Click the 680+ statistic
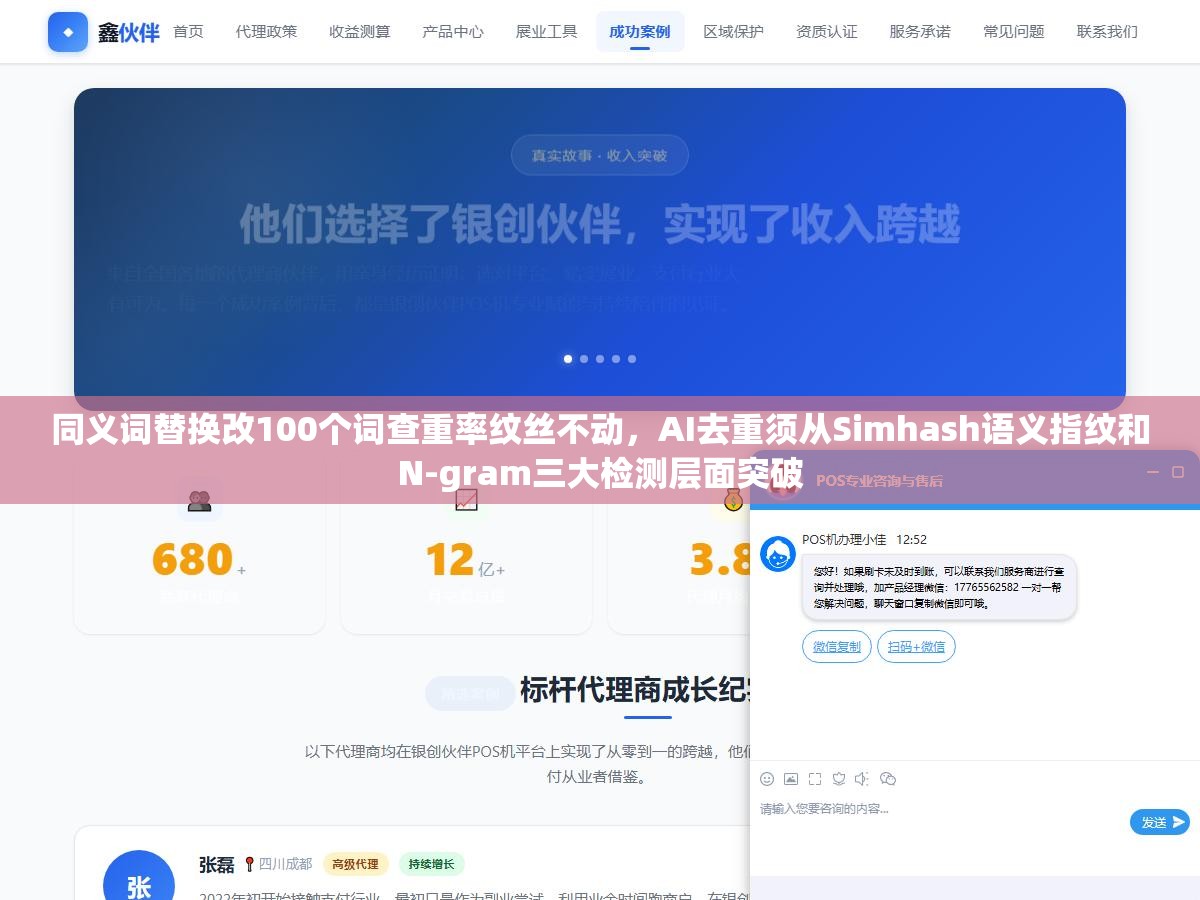 pyautogui.click(x=199, y=560)
